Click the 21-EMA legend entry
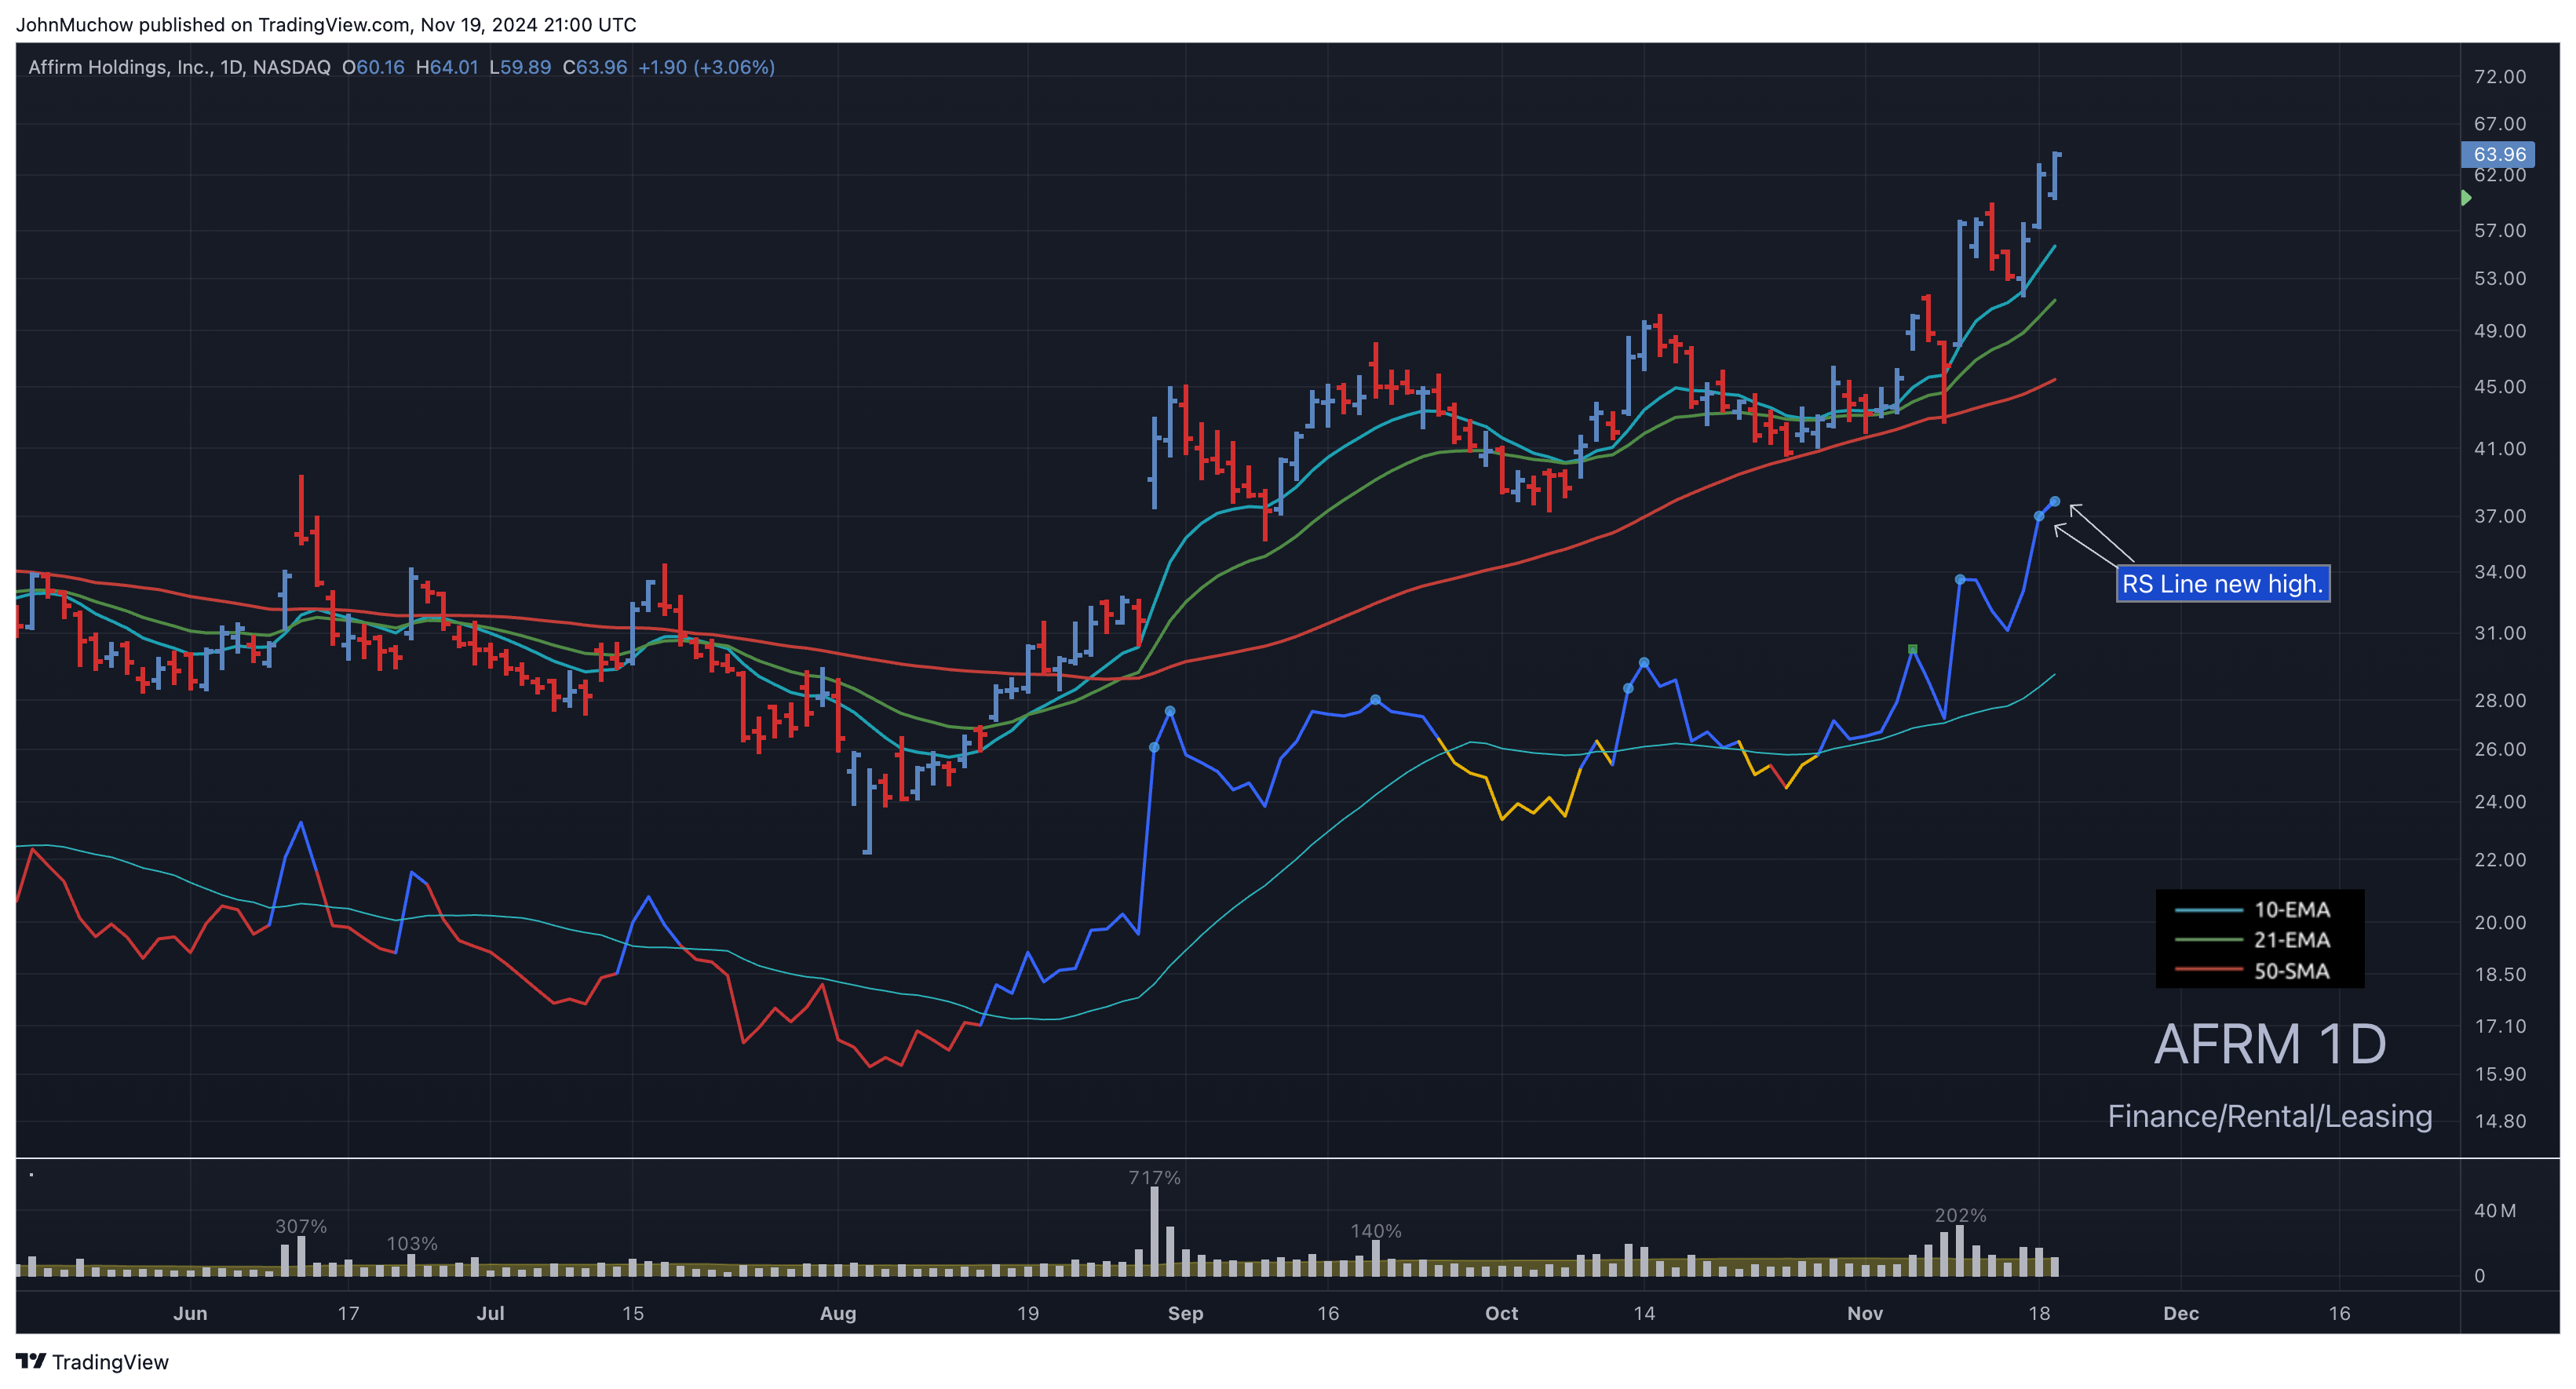Image resolution: width=2576 pixels, height=1389 pixels. coord(2253,940)
